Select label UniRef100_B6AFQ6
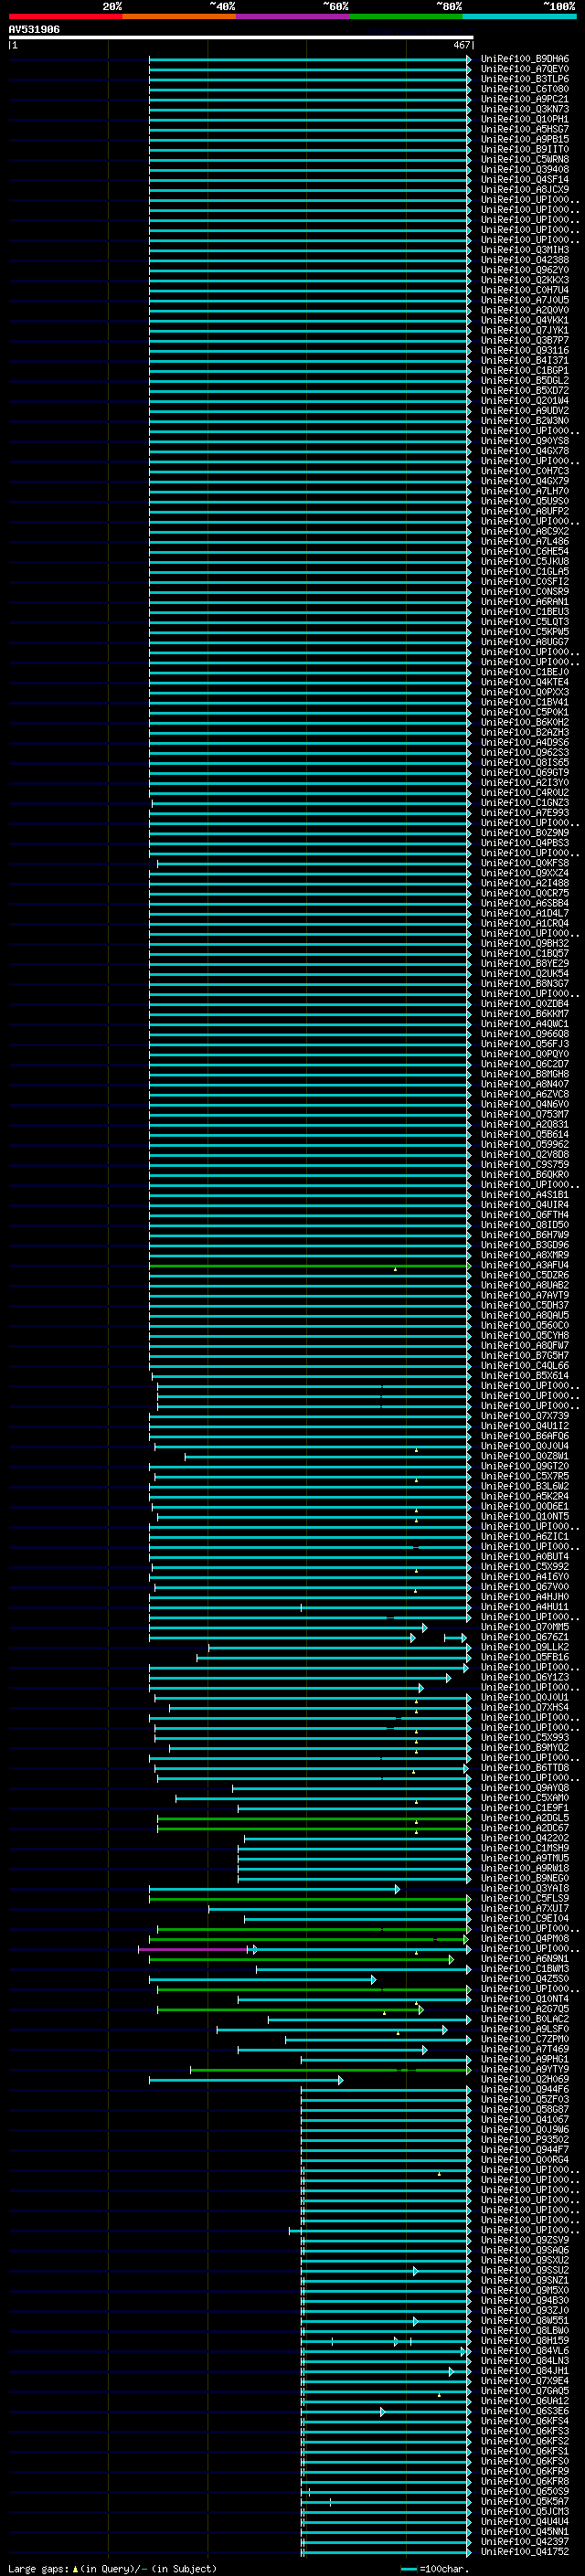This screenshot has height=2576, width=585. click(524, 1436)
